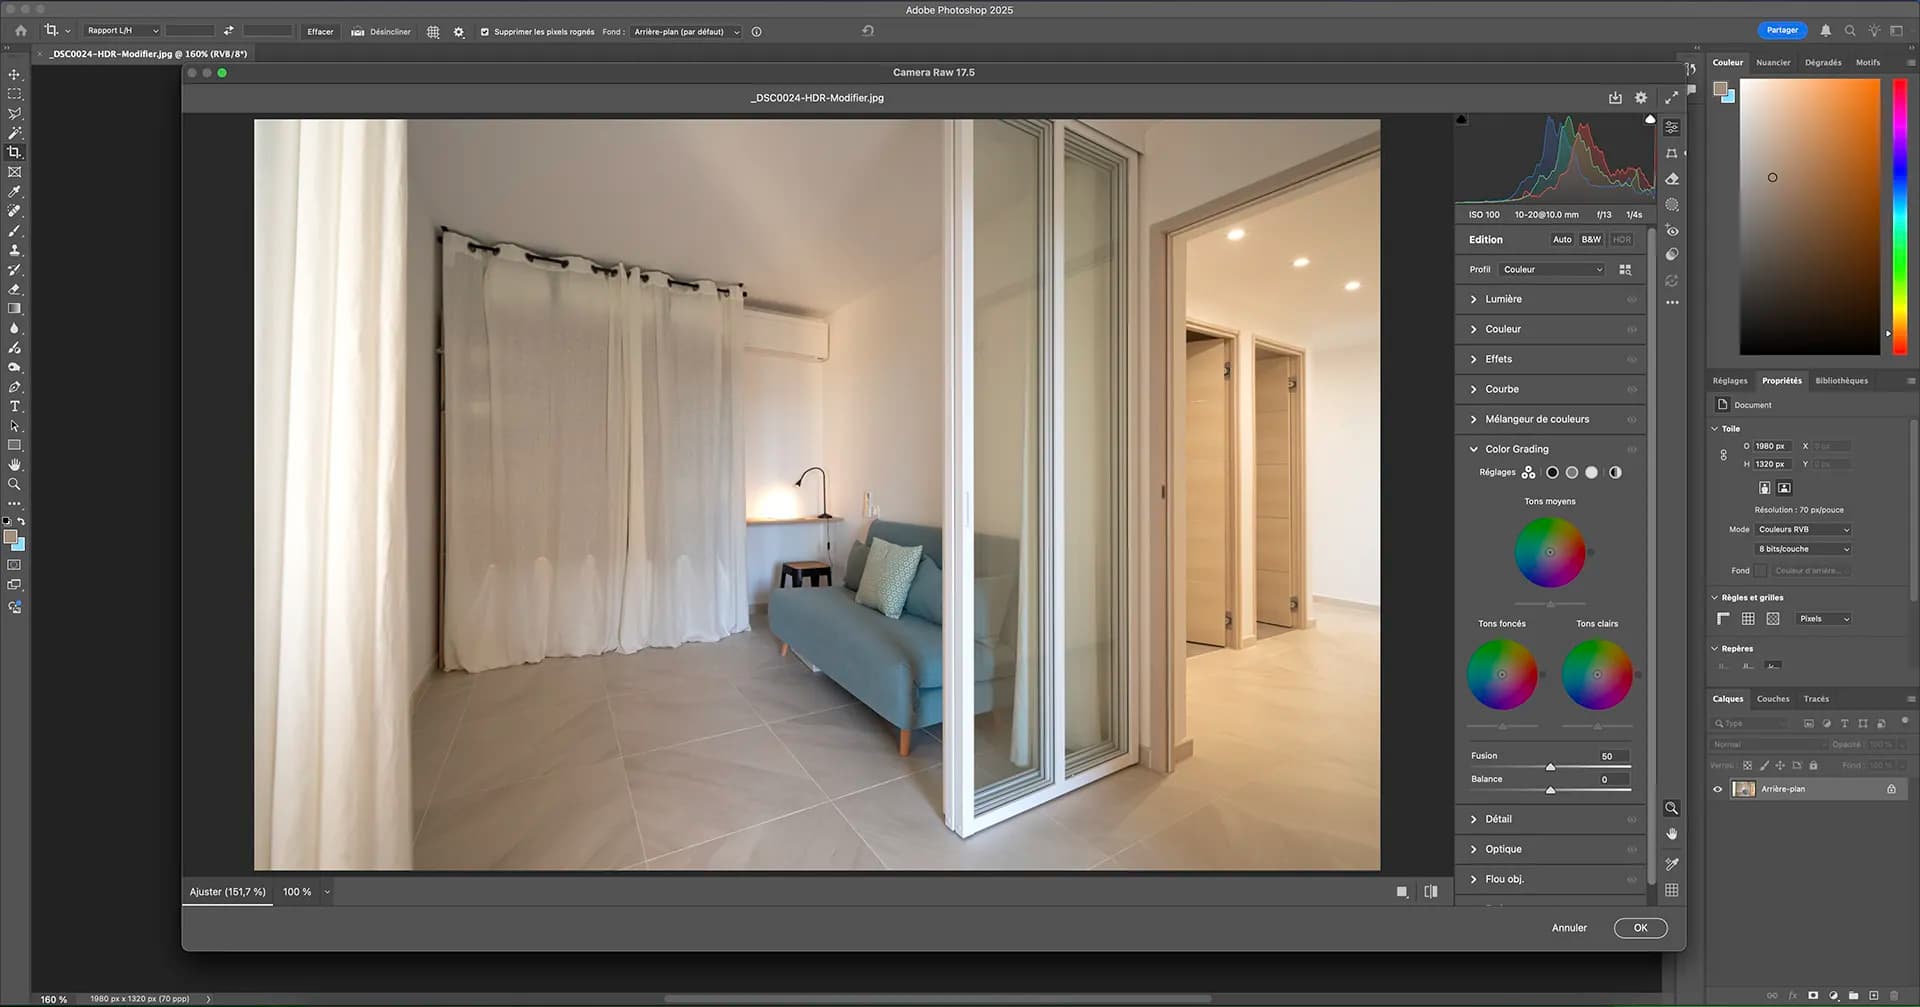Toggle 'Supprimer les pixels rognés' checkbox

coord(485,32)
